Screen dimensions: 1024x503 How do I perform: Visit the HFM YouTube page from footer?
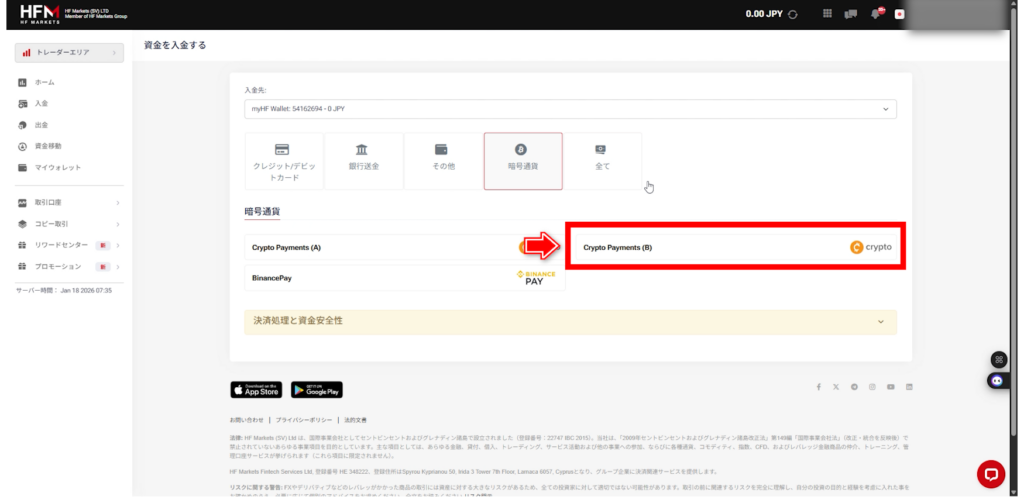[x=890, y=387]
